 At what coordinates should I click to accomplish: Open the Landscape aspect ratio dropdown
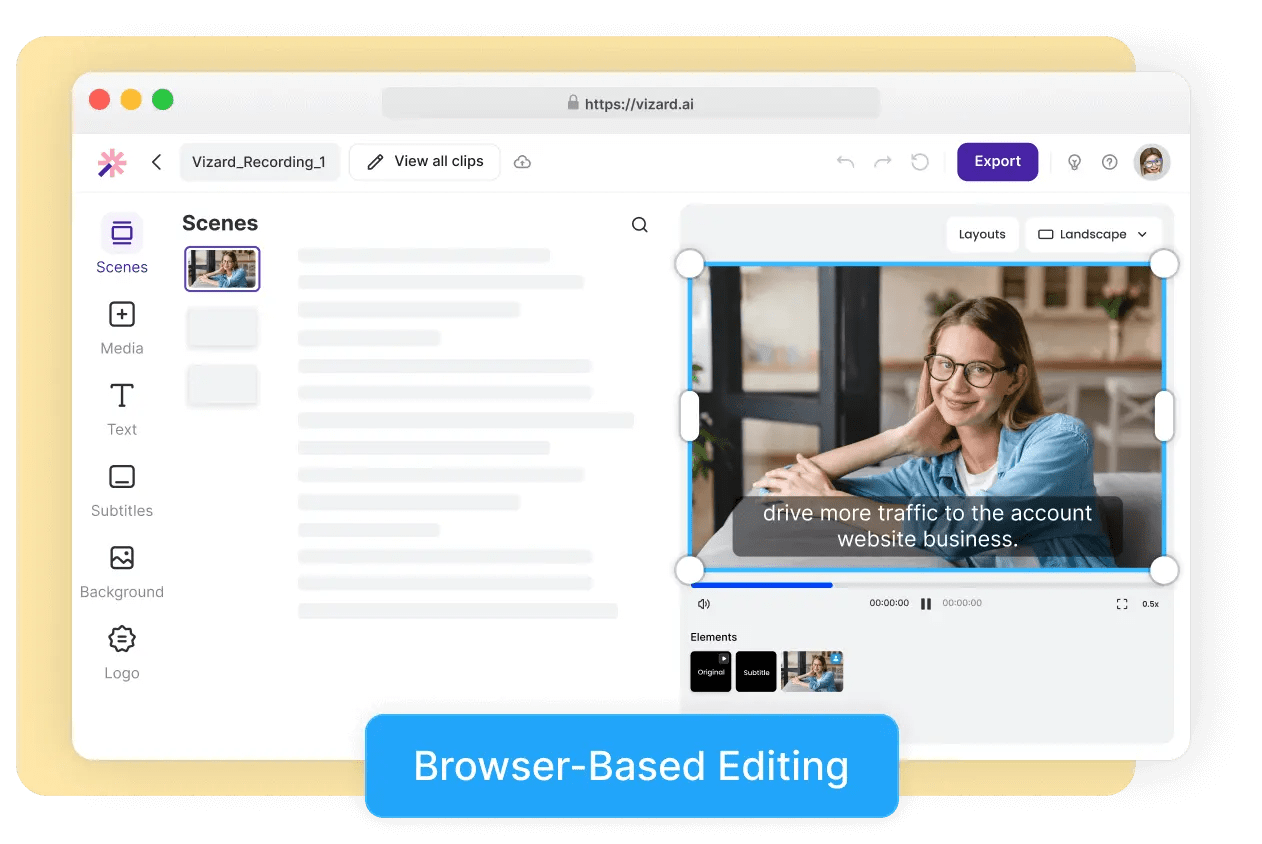point(1093,233)
